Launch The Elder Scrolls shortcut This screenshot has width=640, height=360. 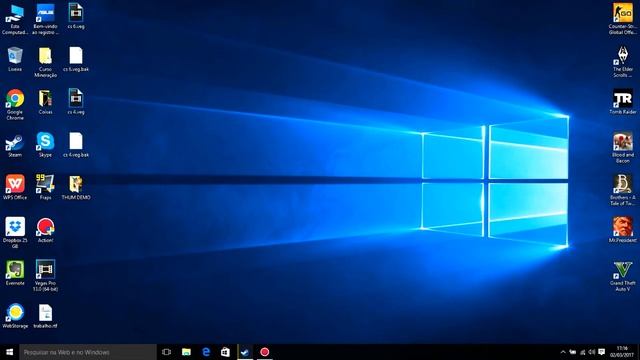point(623,62)
